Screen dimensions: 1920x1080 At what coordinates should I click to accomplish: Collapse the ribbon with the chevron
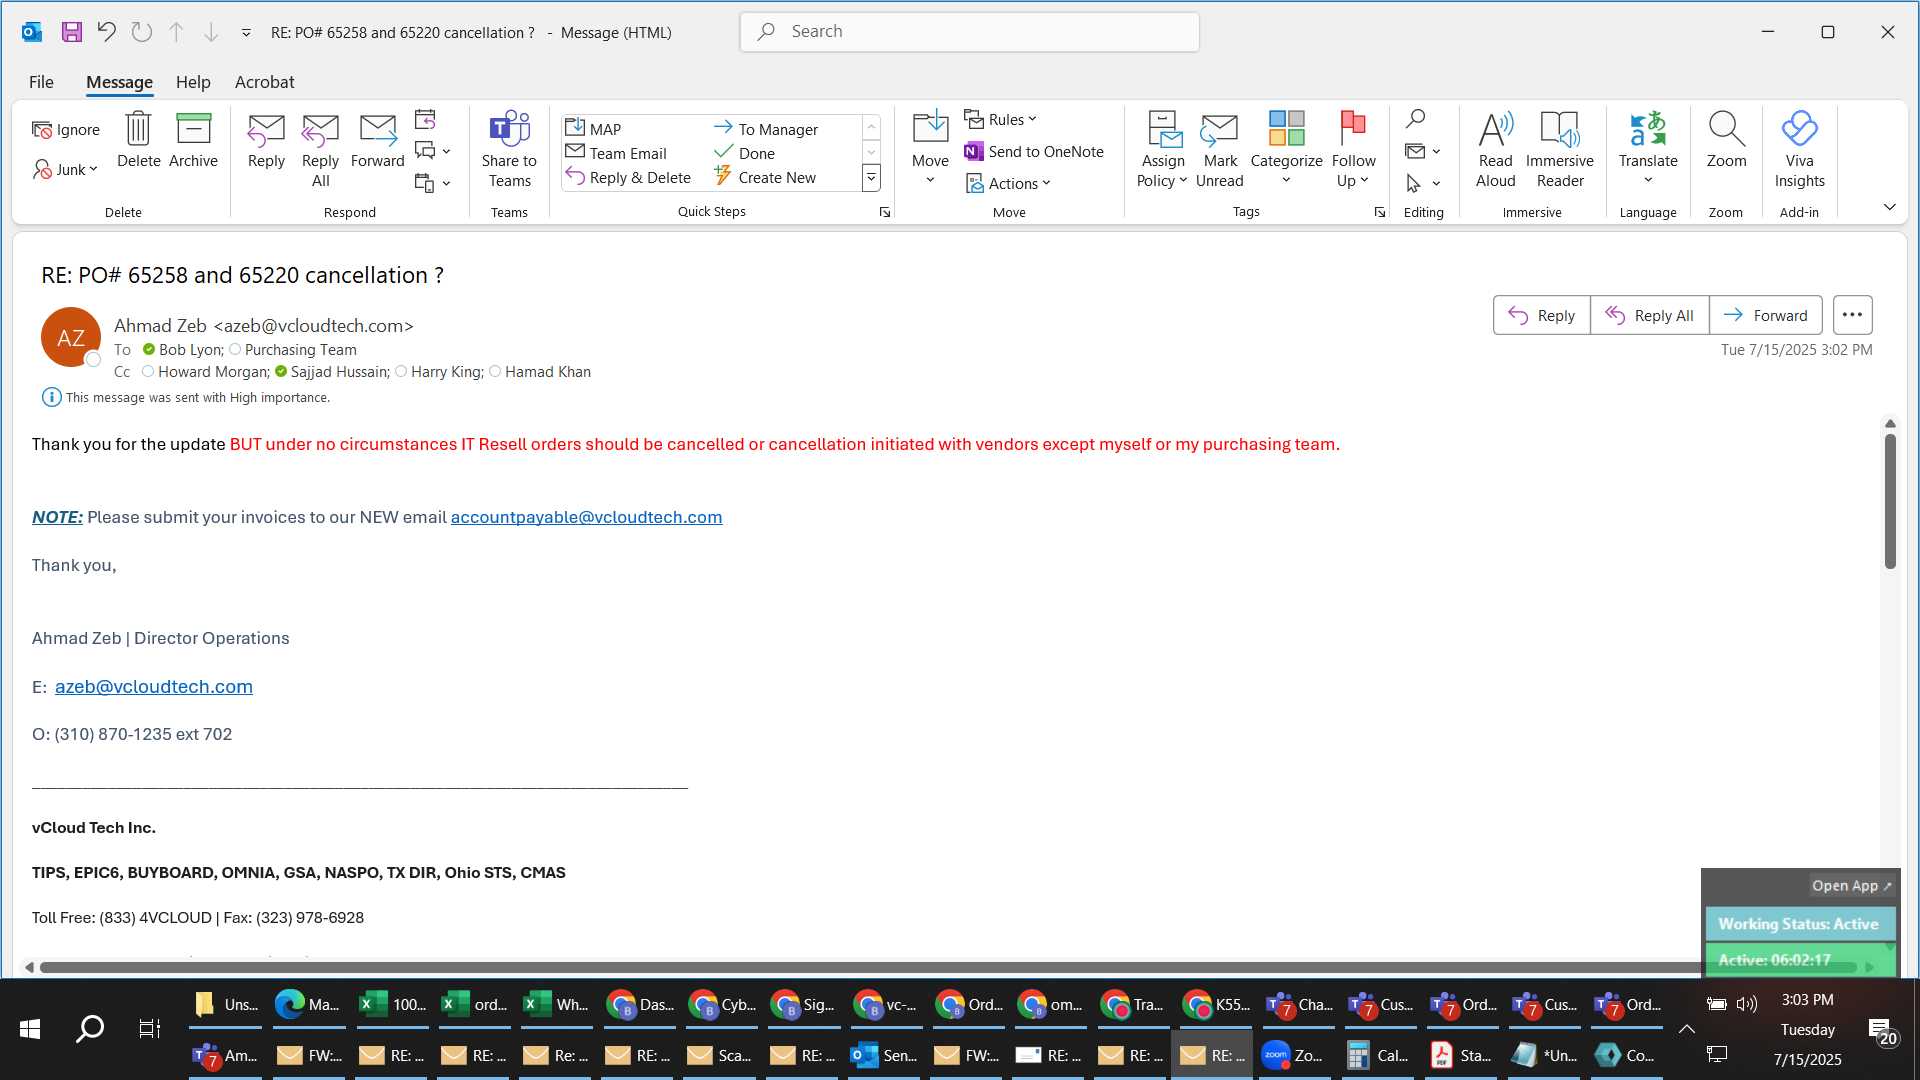[x=1889, y=207]
